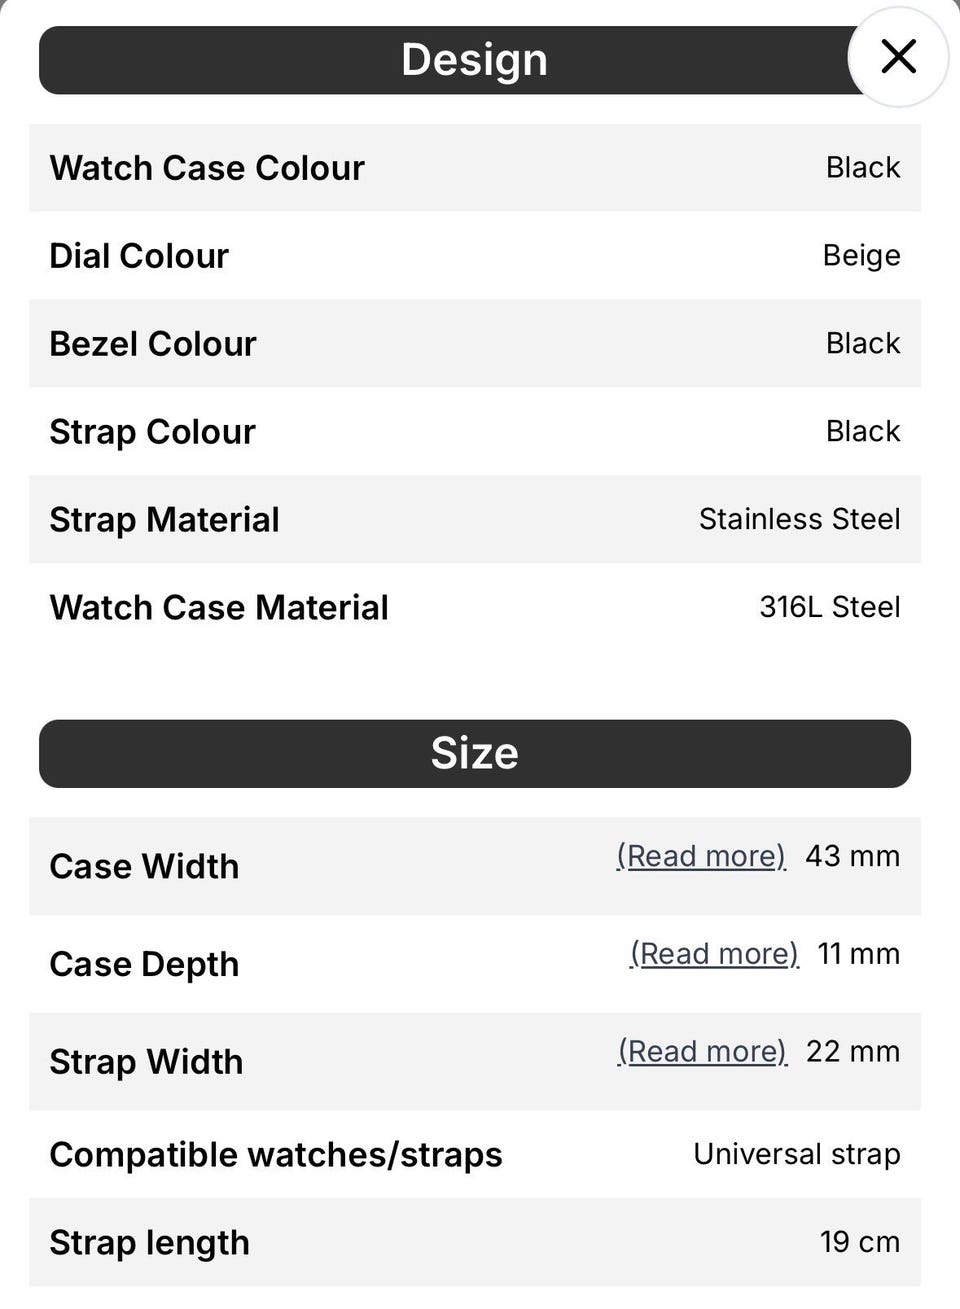Select the Compatible watches/straps label

pyautogui.click(x=276, y=1155)
